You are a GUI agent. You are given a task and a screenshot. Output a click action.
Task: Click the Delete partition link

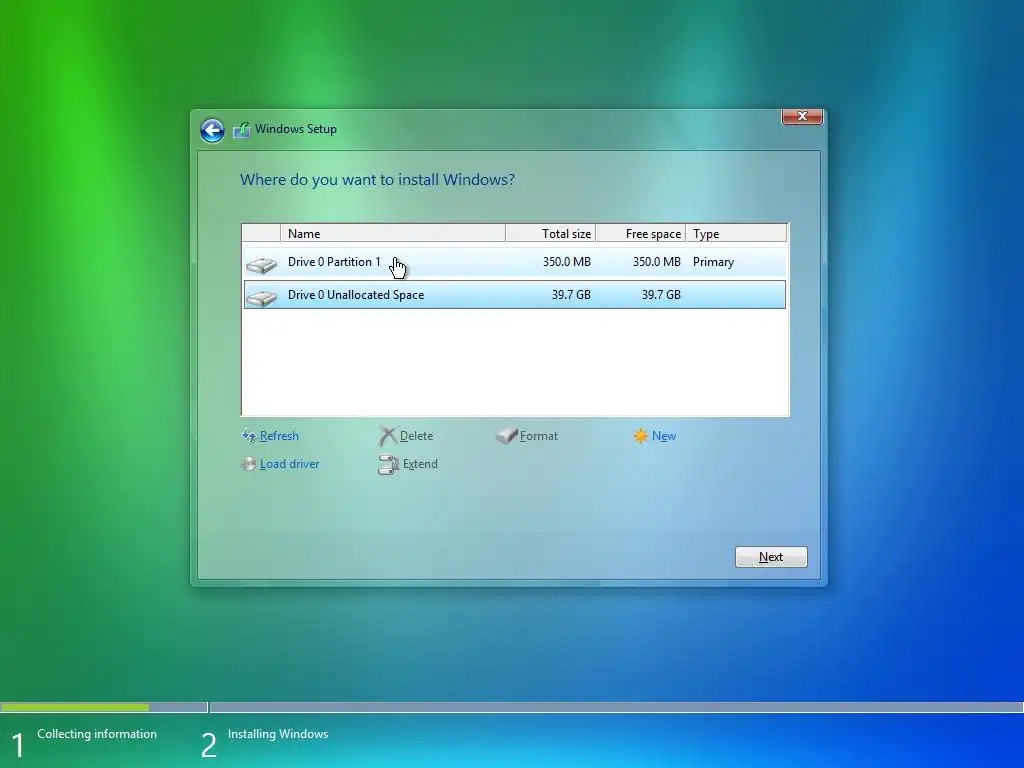tap(416, 436)
